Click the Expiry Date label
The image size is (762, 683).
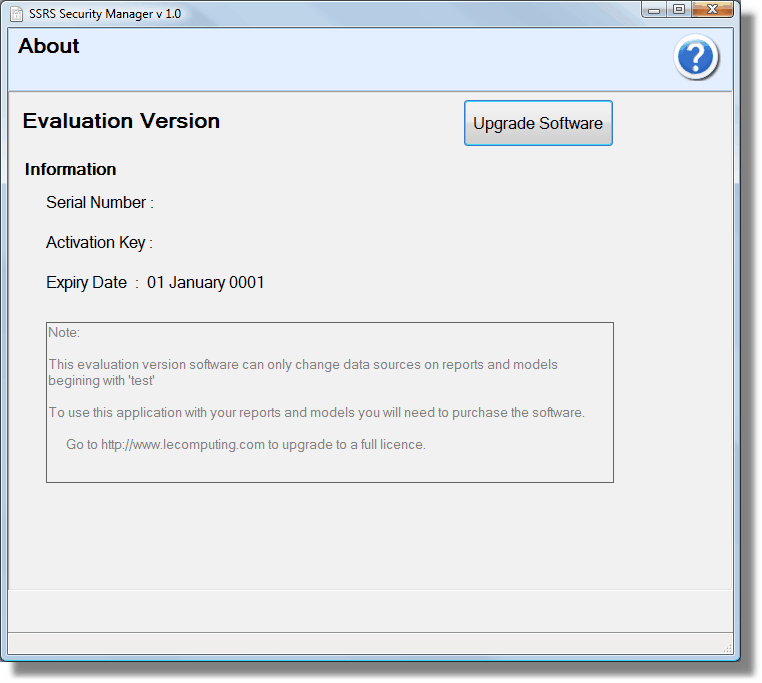(x=87, y=283)
